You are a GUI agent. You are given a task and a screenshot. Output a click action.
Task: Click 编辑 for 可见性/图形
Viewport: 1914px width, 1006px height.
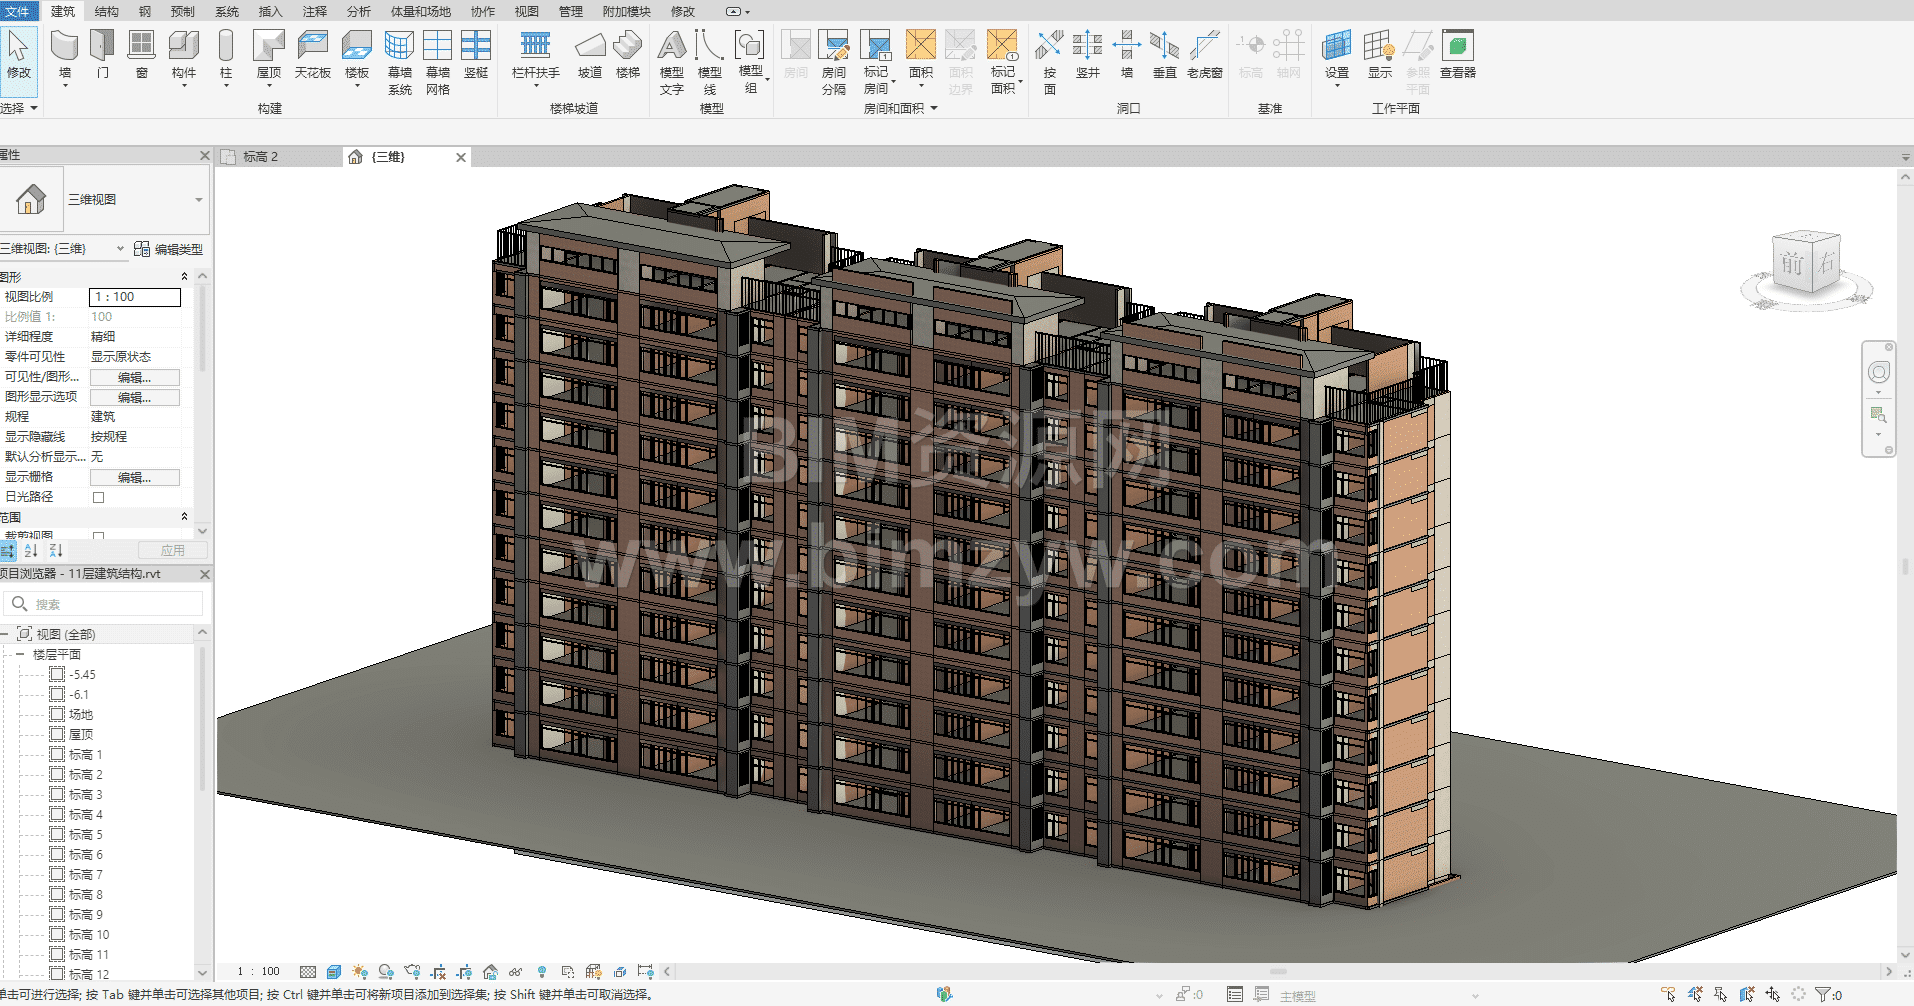[x=135, y=377]
